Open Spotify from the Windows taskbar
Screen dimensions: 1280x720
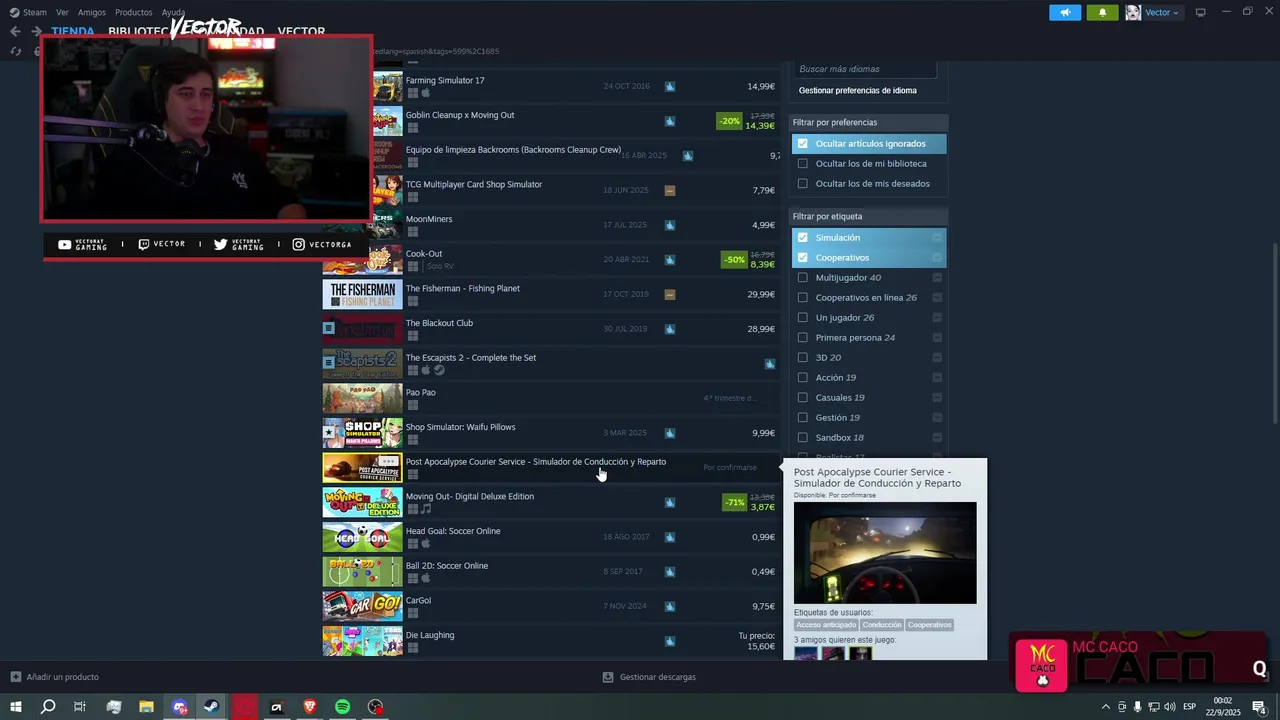(342, 707)
